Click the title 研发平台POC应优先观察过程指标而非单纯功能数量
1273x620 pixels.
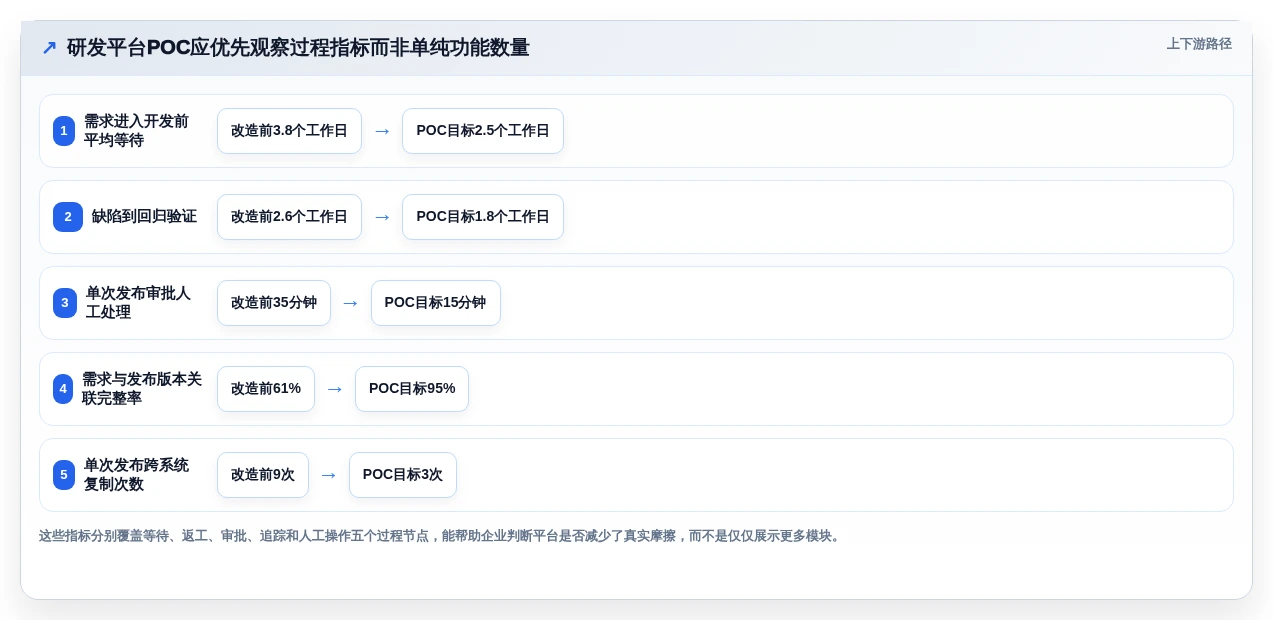point(298,48)
